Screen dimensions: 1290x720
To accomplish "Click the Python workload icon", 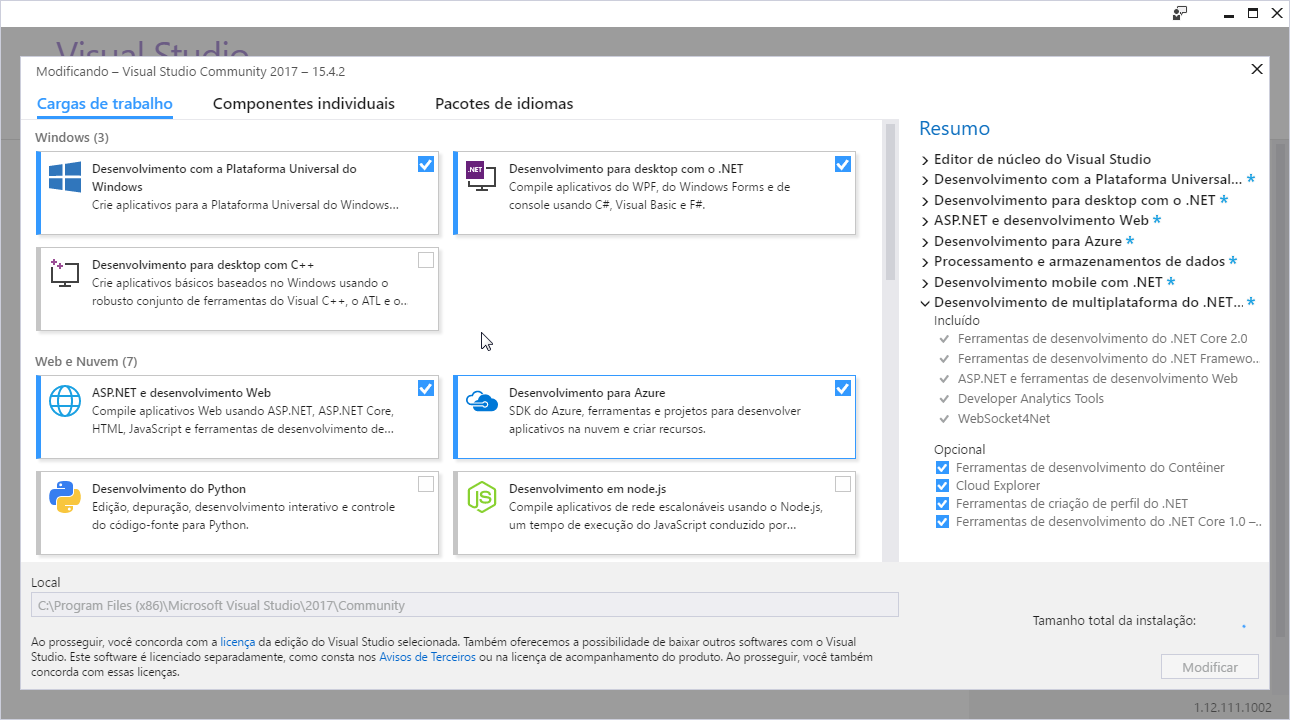I will 65,497.
